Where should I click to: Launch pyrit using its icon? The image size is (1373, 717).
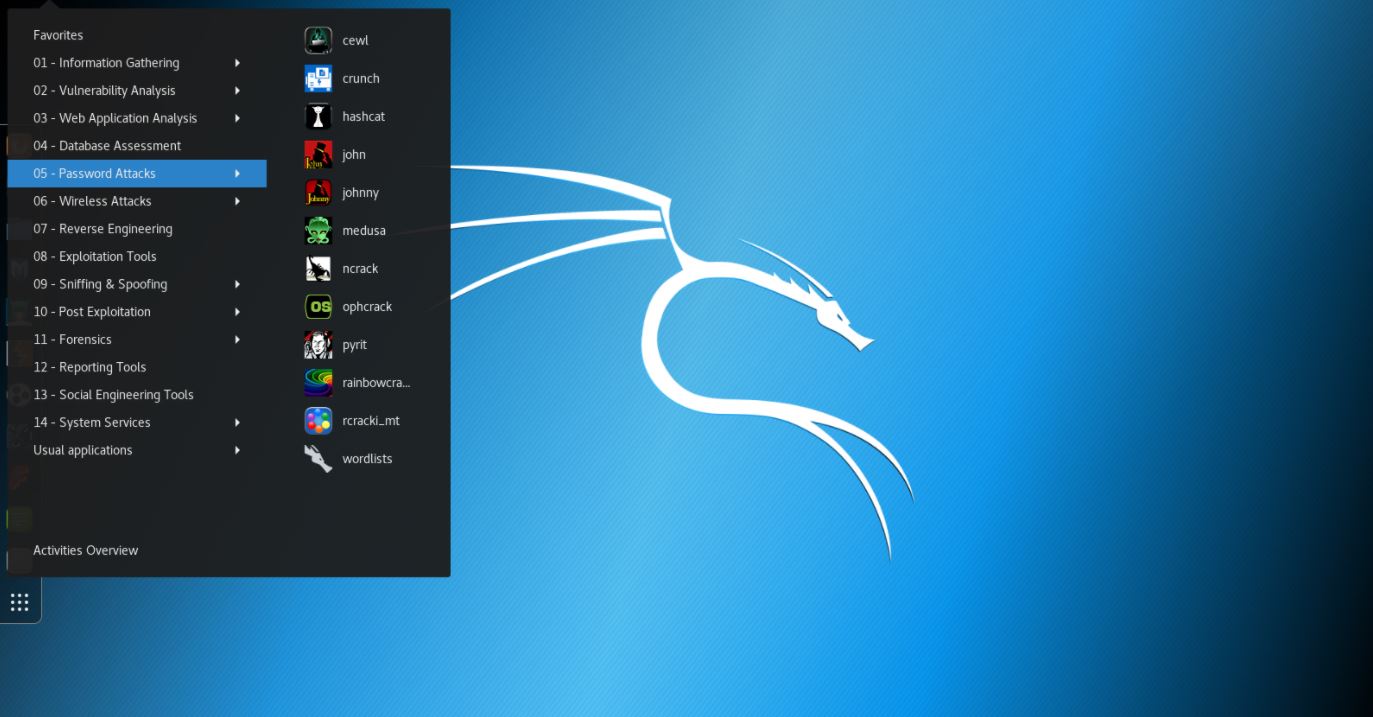point(318,345)
